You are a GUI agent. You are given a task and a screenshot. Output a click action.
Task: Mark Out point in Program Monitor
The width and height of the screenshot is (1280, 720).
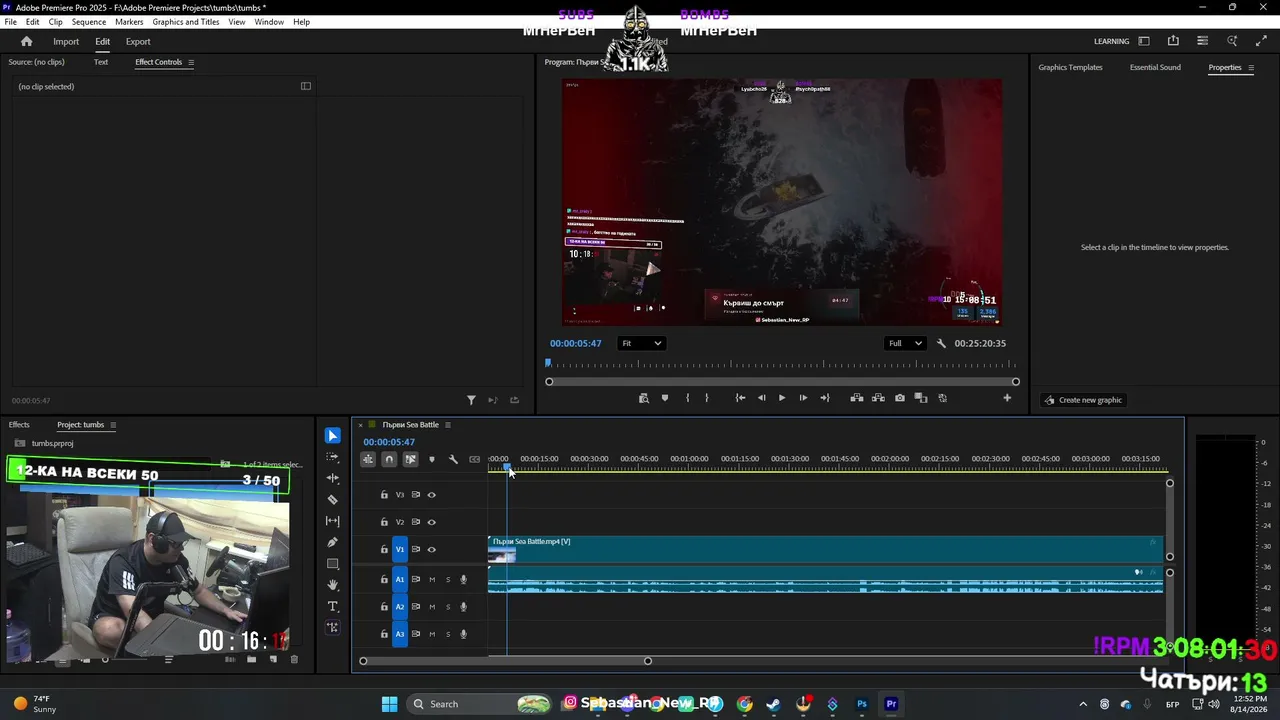tap(707, 398)
